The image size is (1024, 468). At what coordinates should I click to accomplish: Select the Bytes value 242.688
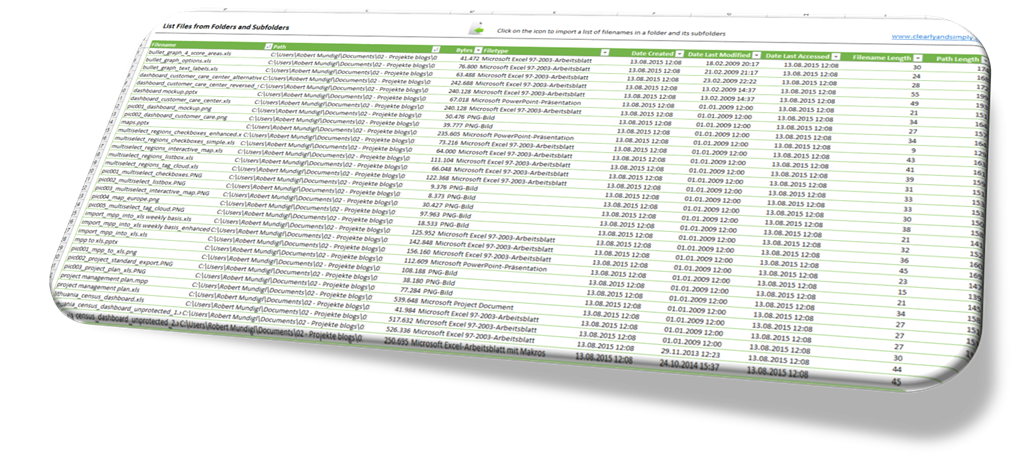coord(462,84)
